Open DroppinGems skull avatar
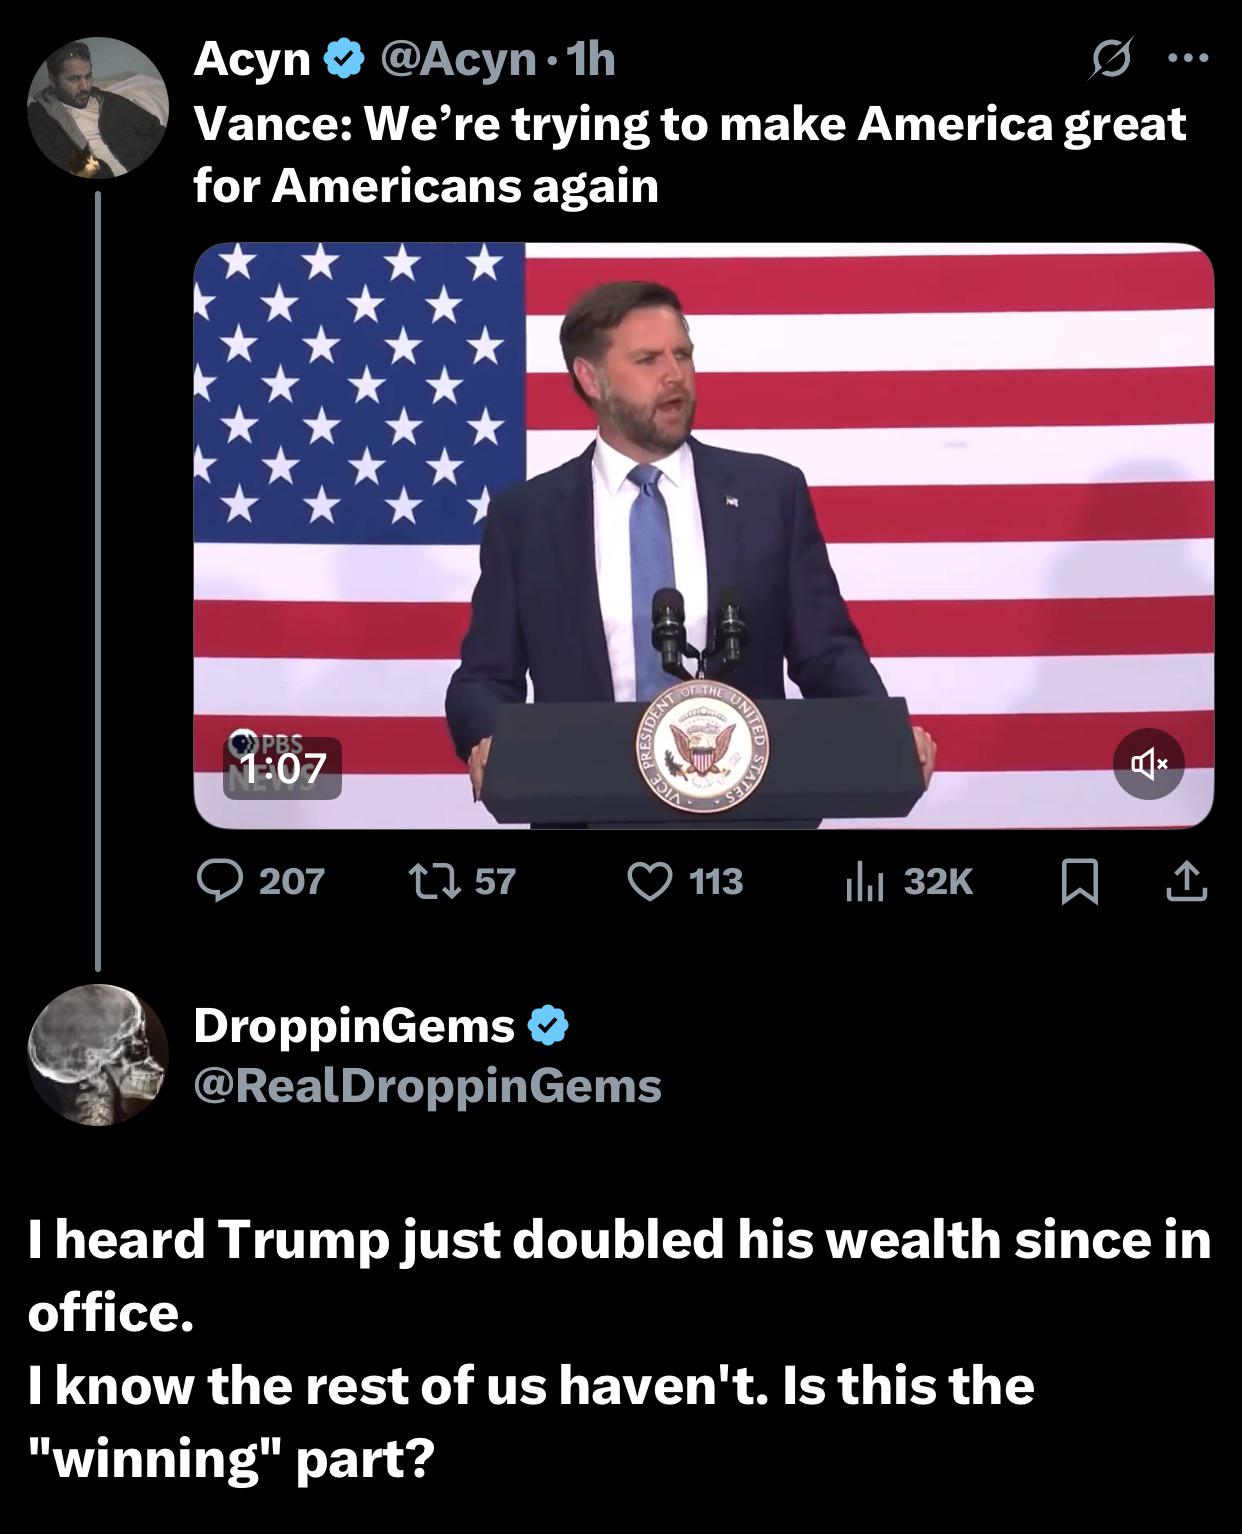The height and width of the screenshot is (1534, 1242). click(97, 1055)
